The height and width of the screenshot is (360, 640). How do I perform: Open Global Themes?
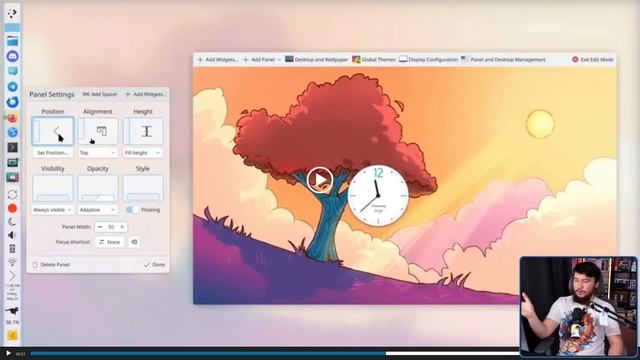pyautogui.click(x=374, y=60)
